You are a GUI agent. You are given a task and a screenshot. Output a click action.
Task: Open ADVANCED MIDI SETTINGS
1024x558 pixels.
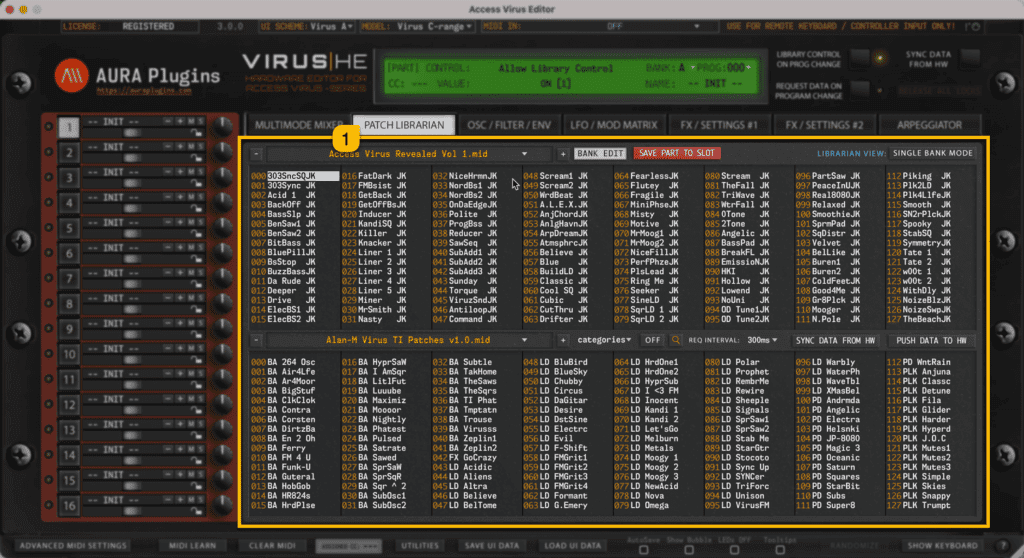(x=73, y=546)
